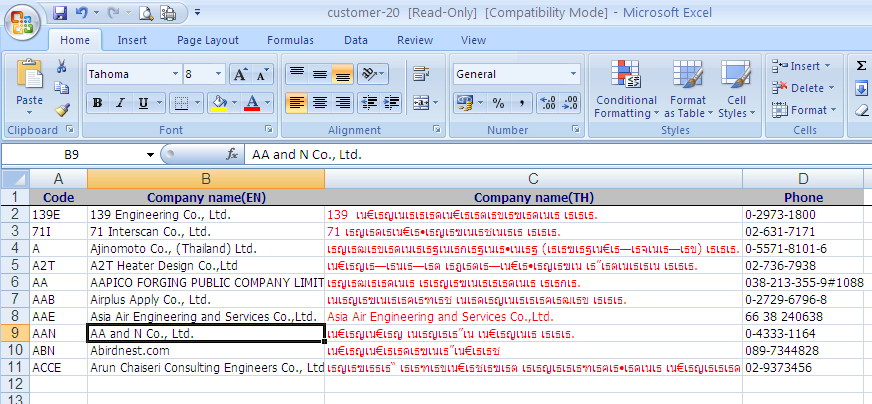The width and height of the screenshot is (872, 404).
Task: Merge and center cells
Action: tap(420, 103)
